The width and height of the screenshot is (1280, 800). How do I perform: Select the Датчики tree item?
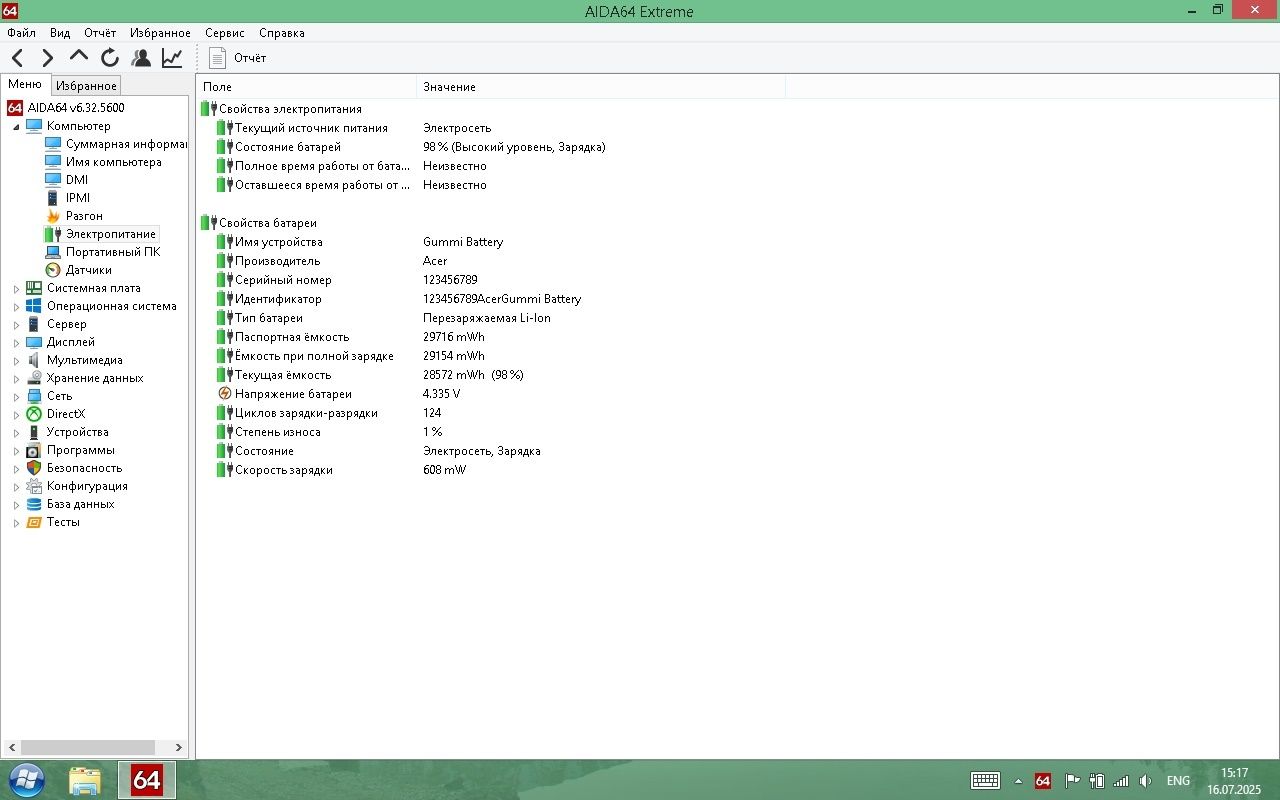tap(89, 270)
